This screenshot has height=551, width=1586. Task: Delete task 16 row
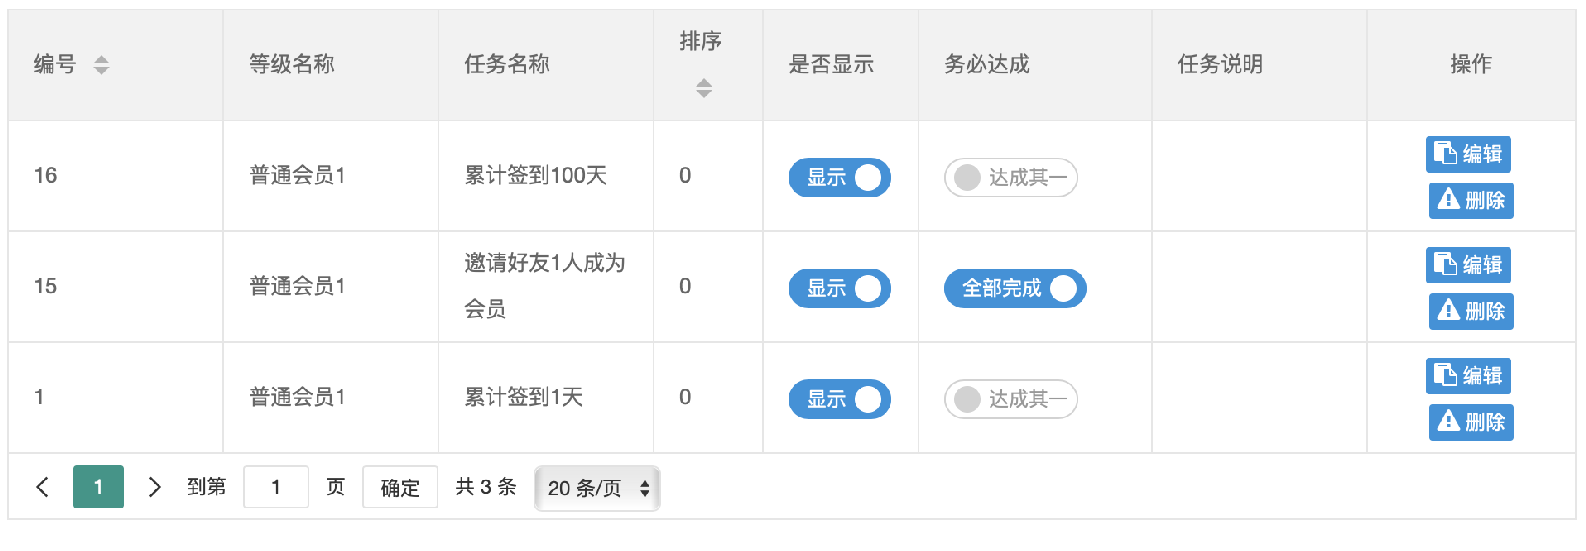tap(1471, 200)
